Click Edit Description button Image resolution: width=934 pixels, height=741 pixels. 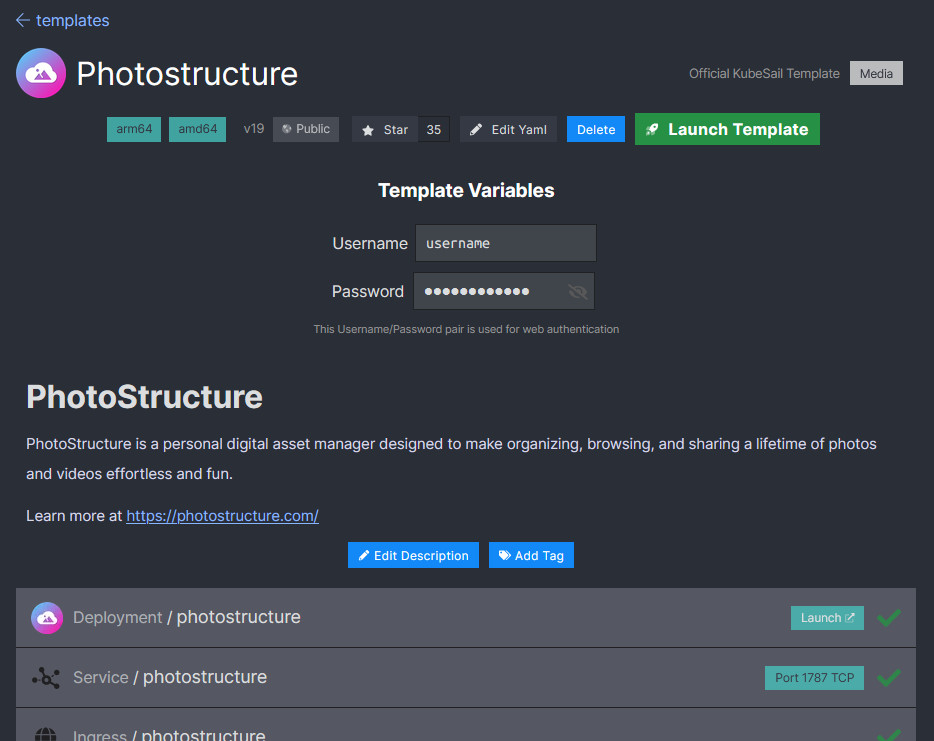[413, 555]
